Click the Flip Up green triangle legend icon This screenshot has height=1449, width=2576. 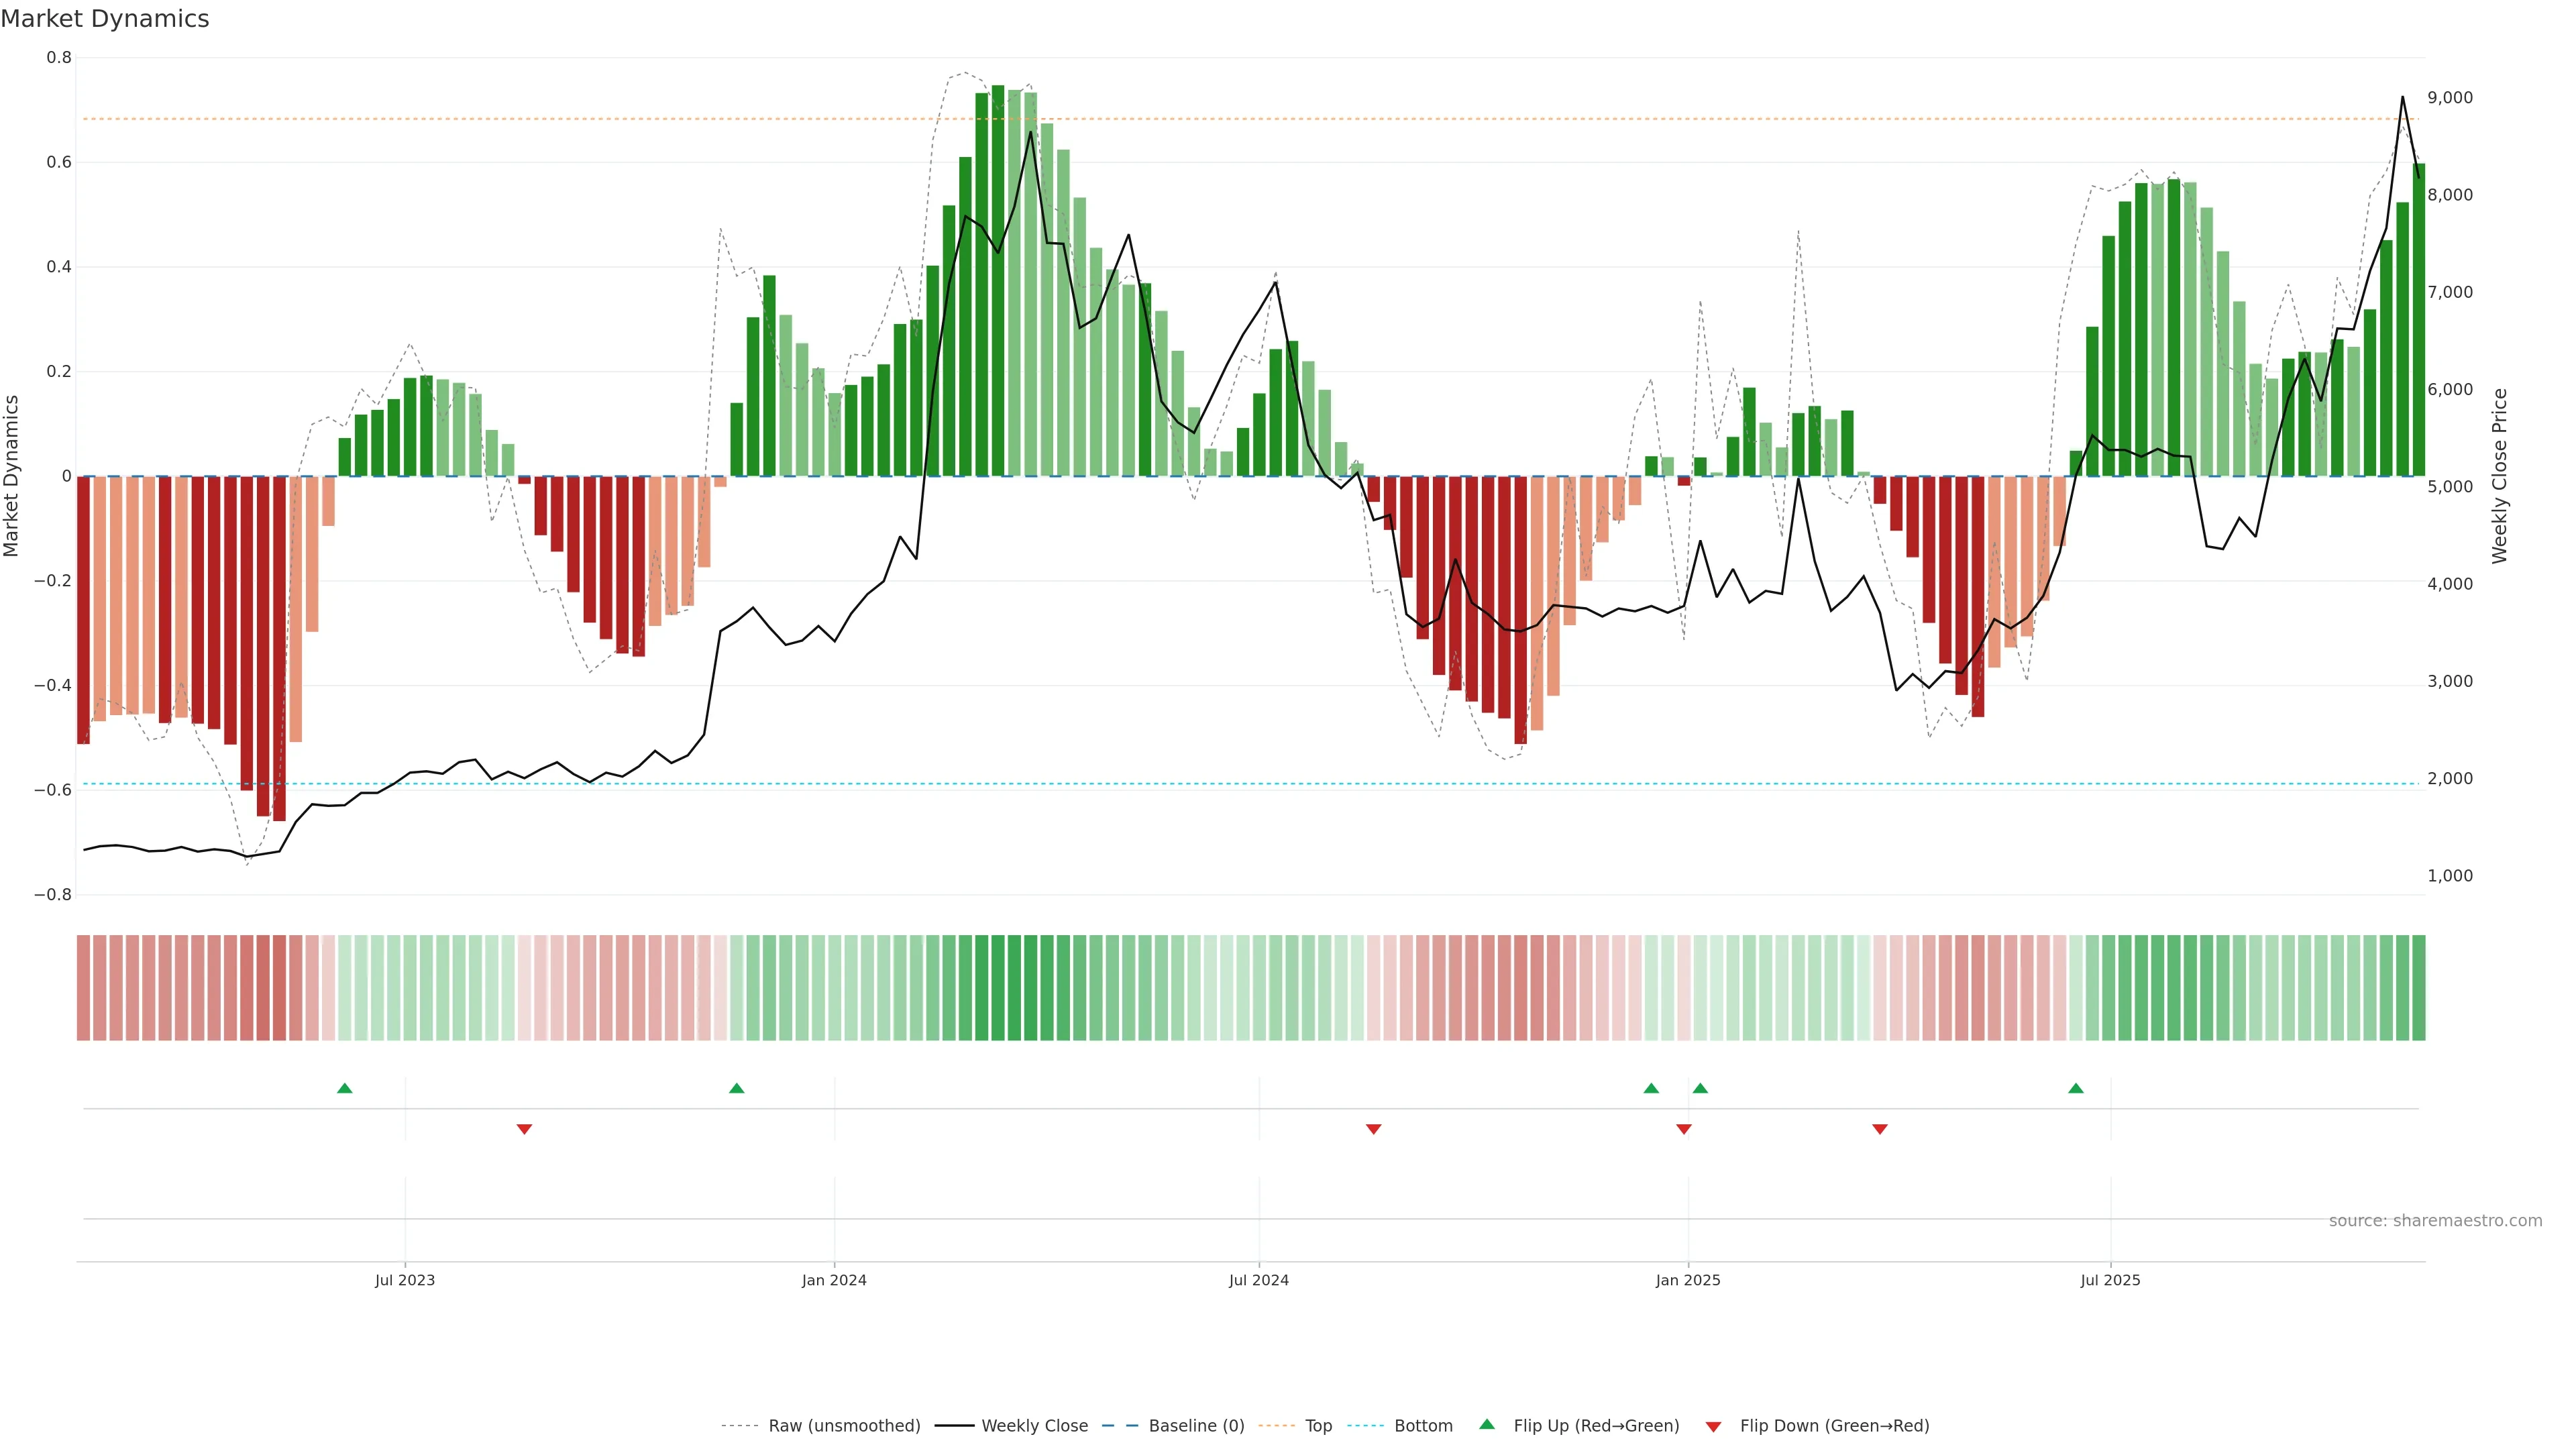point(1487,1424)
